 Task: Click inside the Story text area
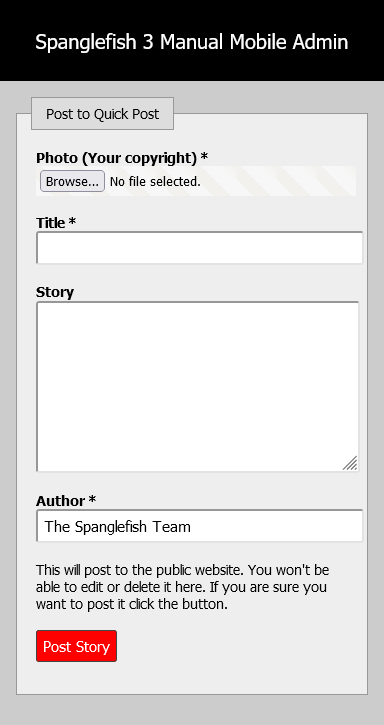point(198,387)
